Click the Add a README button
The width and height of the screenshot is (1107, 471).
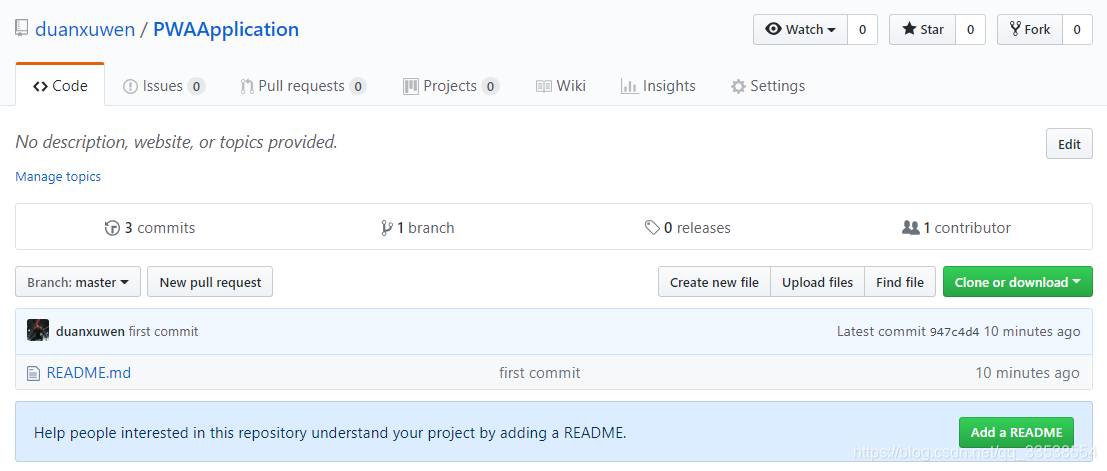pos(1016,432)
